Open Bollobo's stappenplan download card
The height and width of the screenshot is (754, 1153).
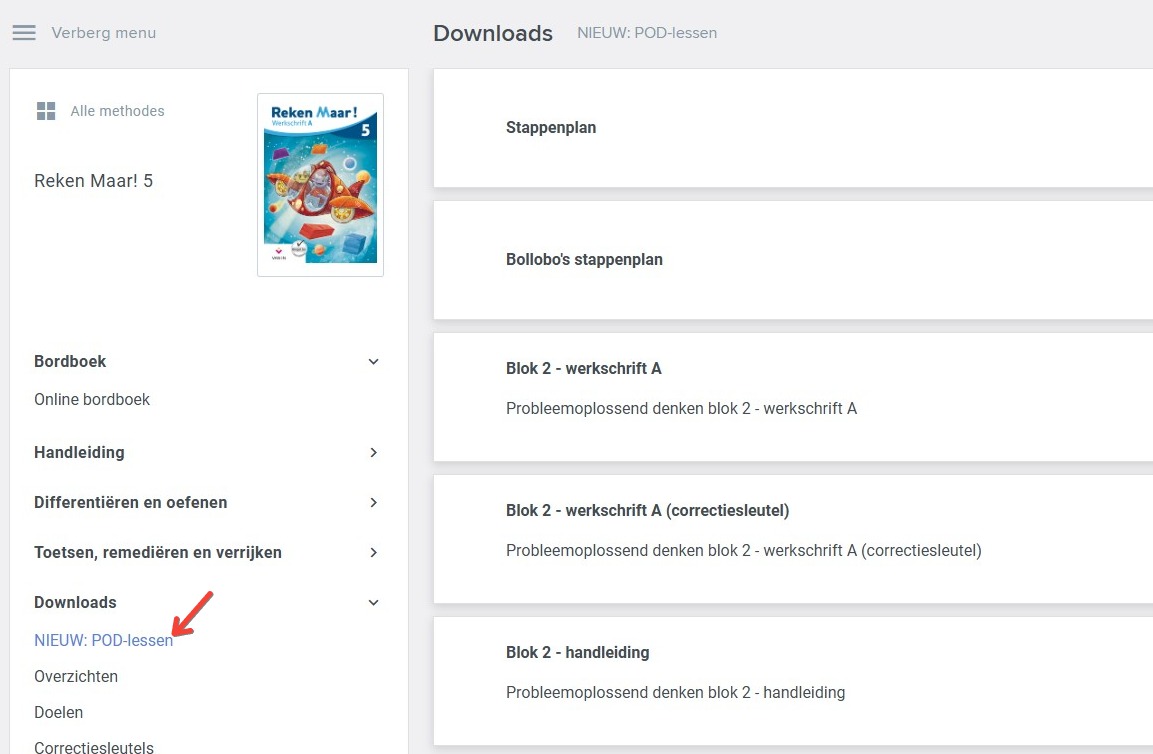(x=584, y=260)
